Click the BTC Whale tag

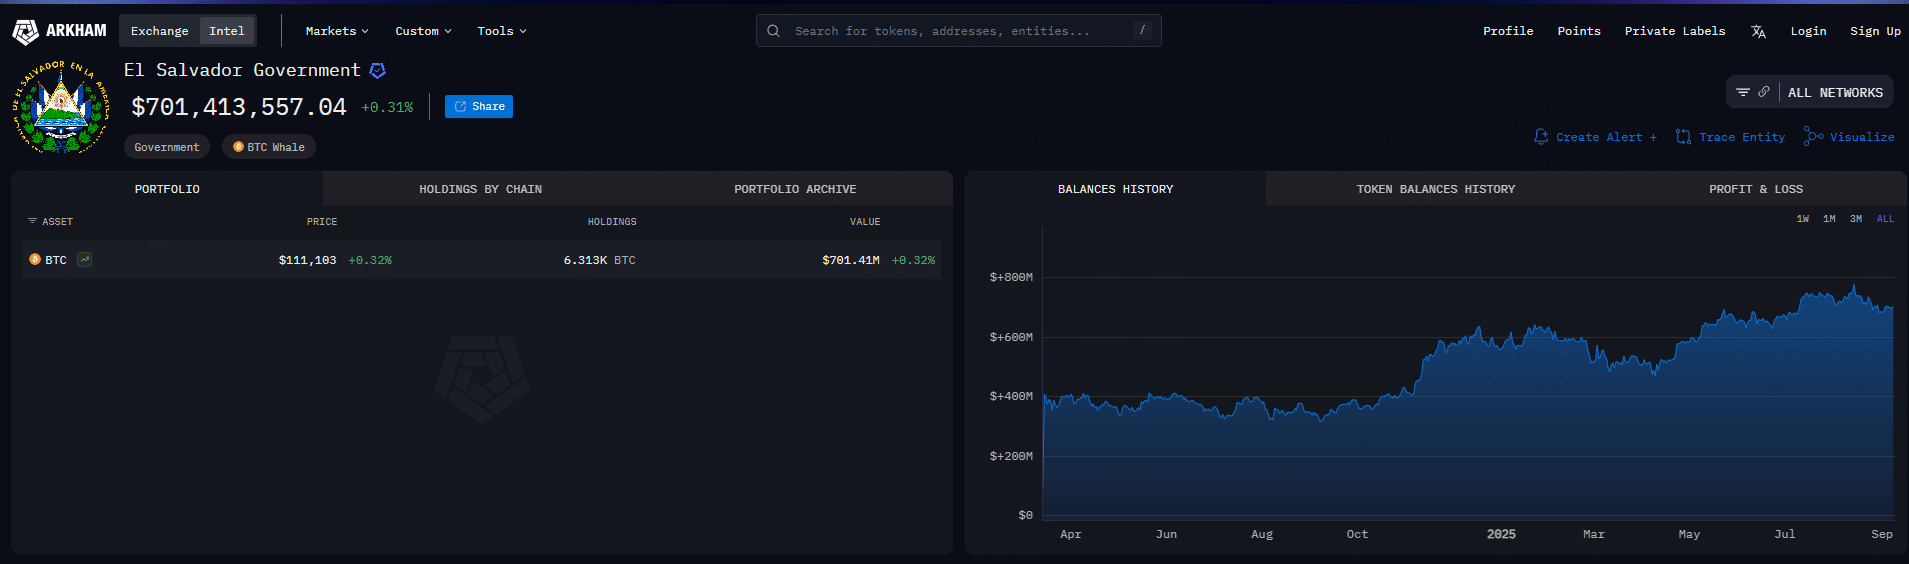click(269, 147)
